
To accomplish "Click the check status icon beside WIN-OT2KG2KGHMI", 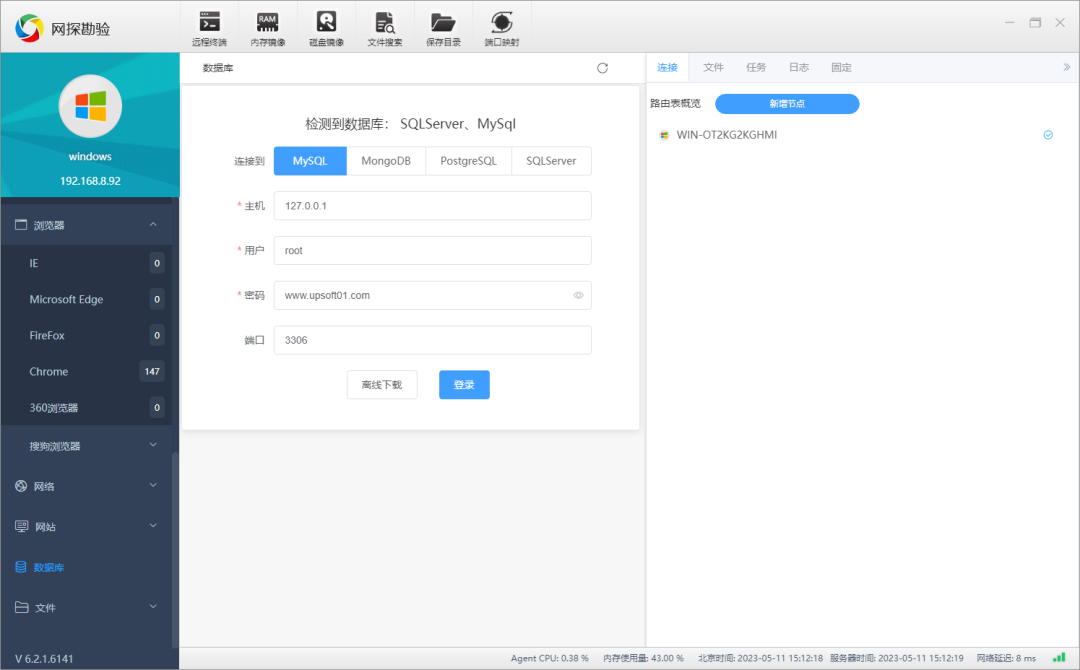I will (1048, 135).
